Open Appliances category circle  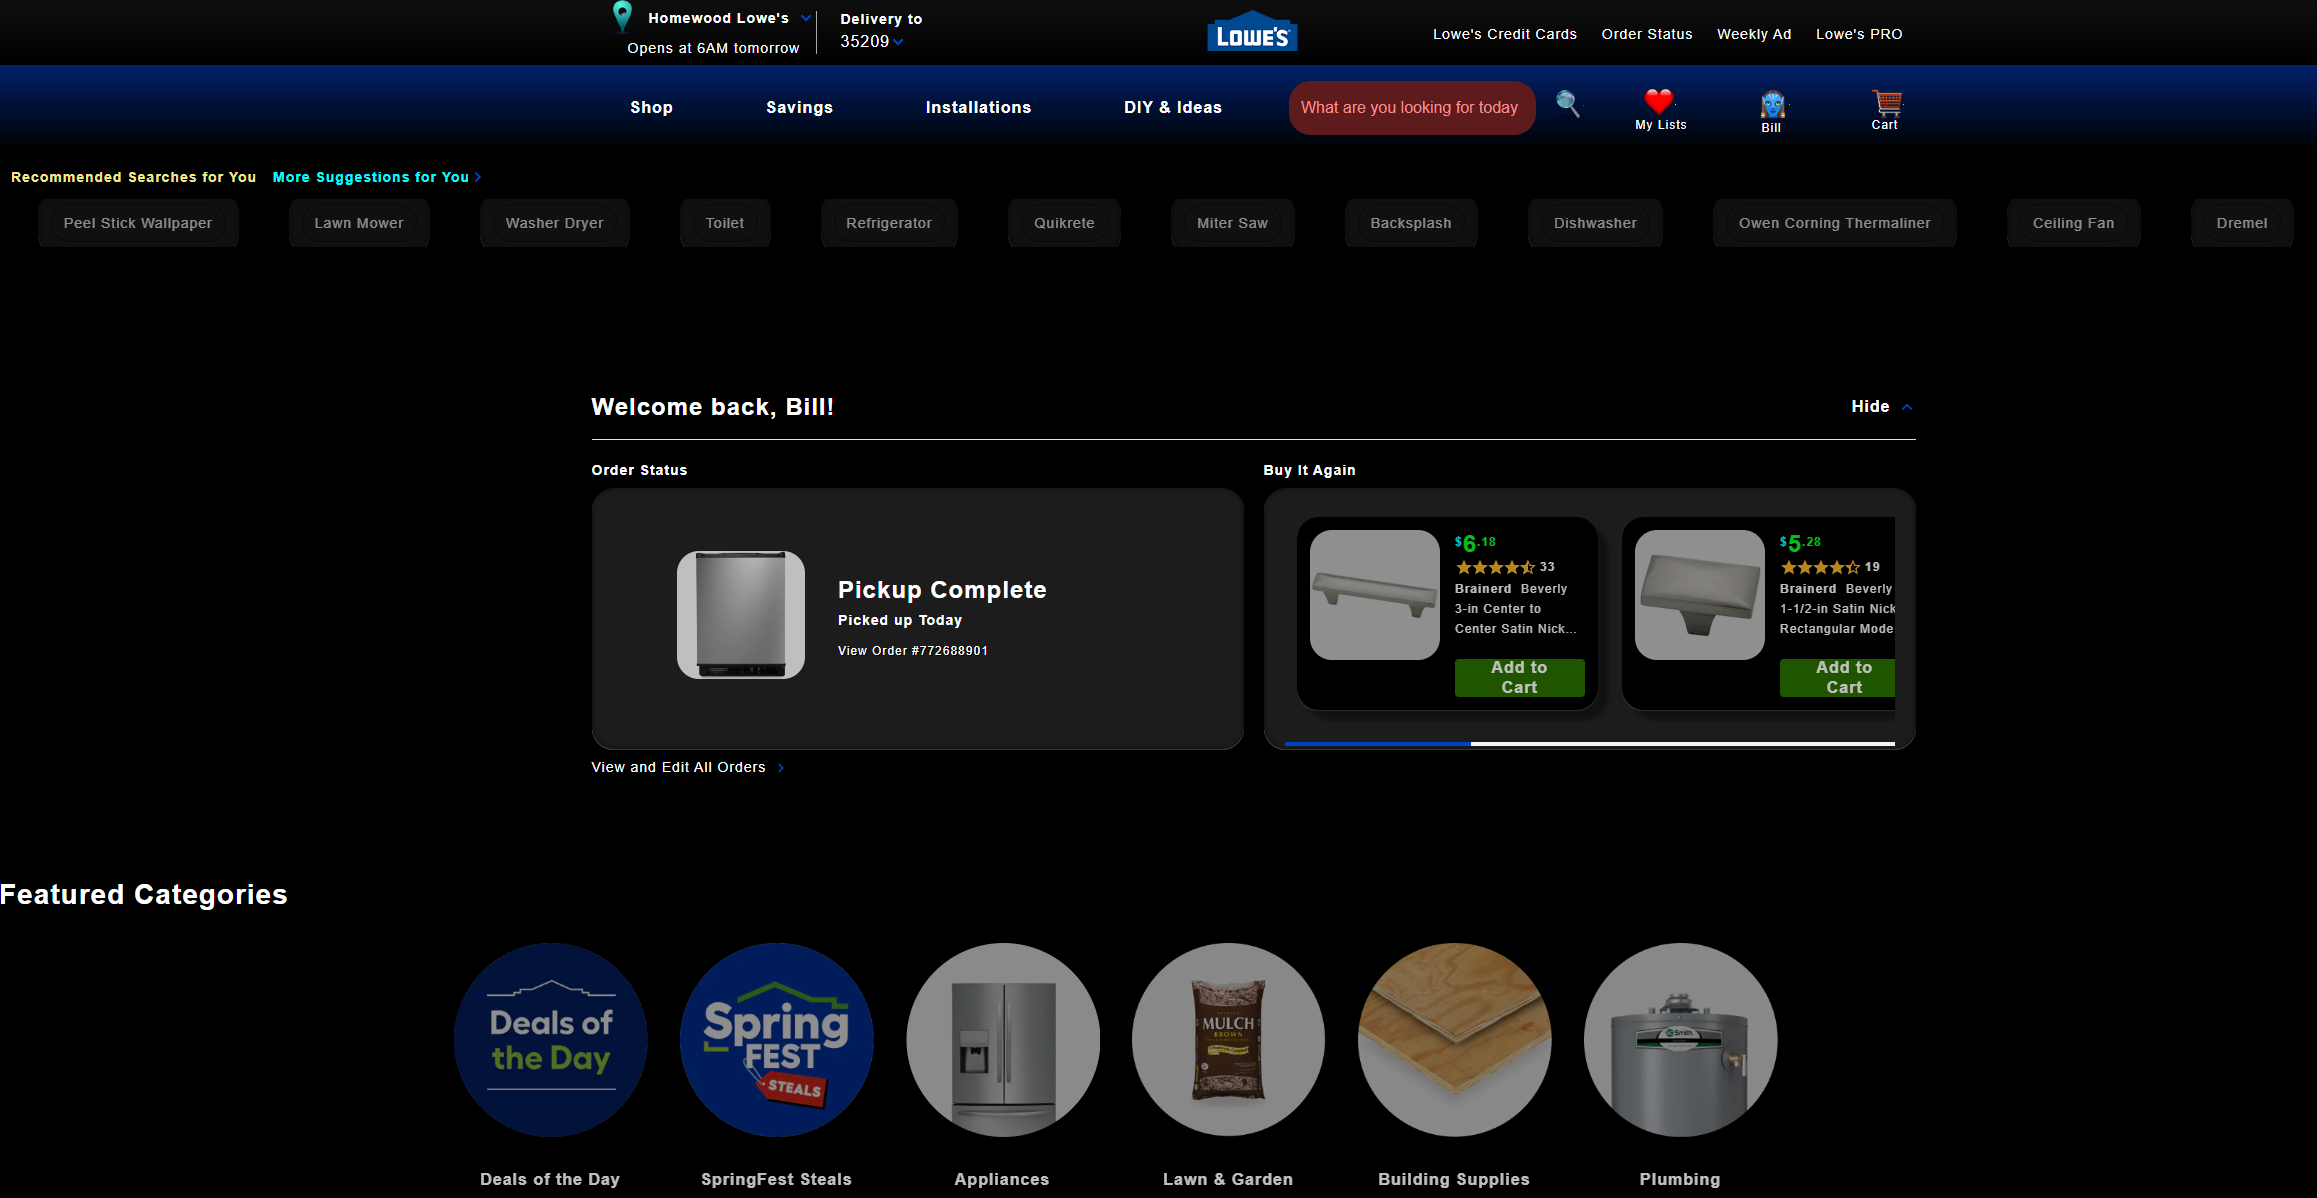point(1003,1040)
